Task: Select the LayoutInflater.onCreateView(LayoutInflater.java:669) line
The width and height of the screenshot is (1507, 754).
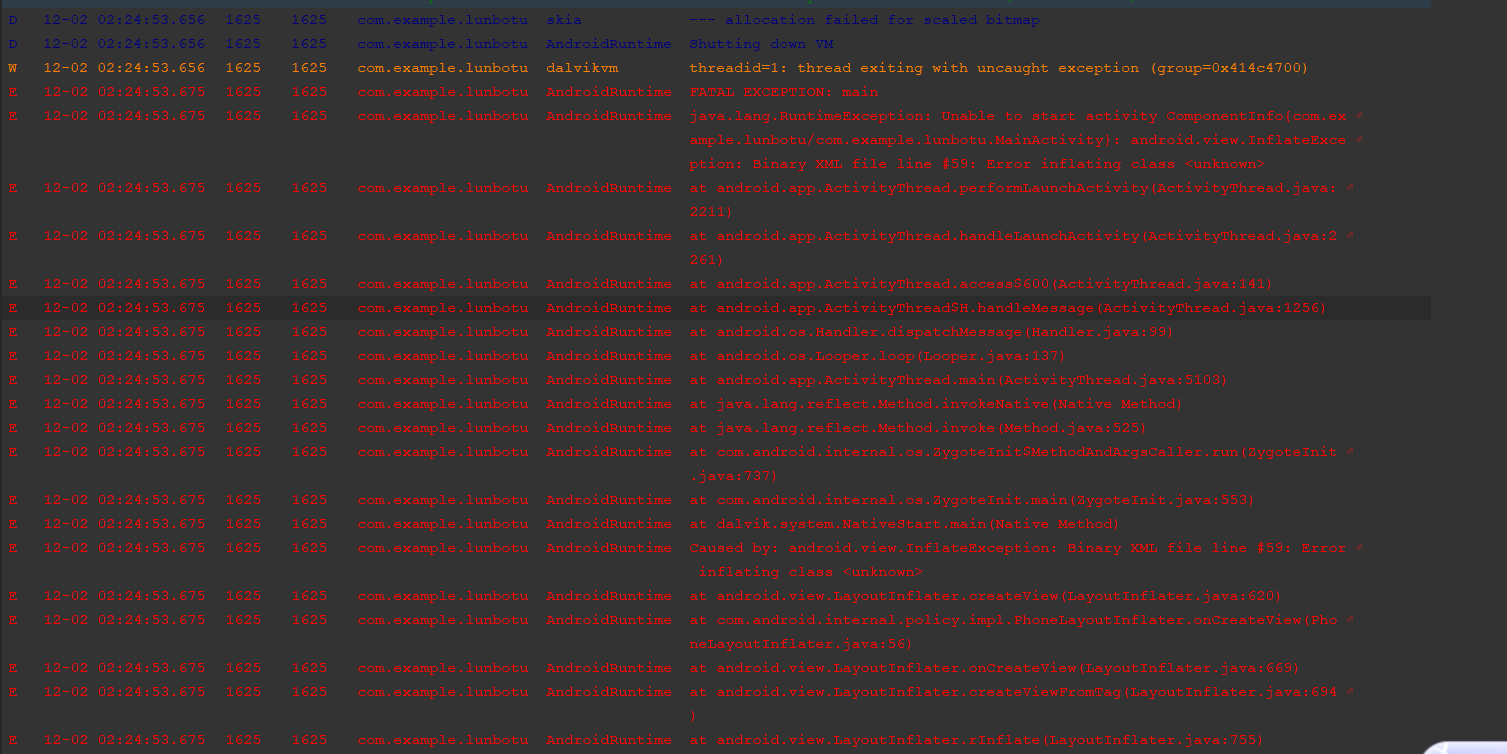Action: (994, 668)
